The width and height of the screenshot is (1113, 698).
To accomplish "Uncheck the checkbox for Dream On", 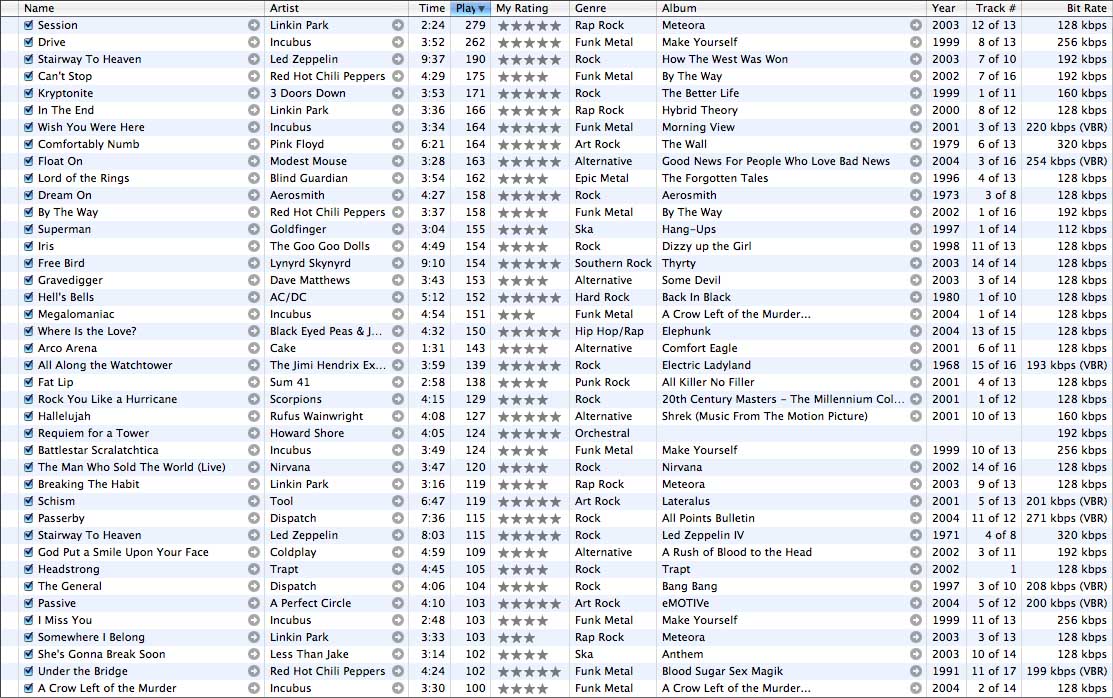I will [28, 195].
